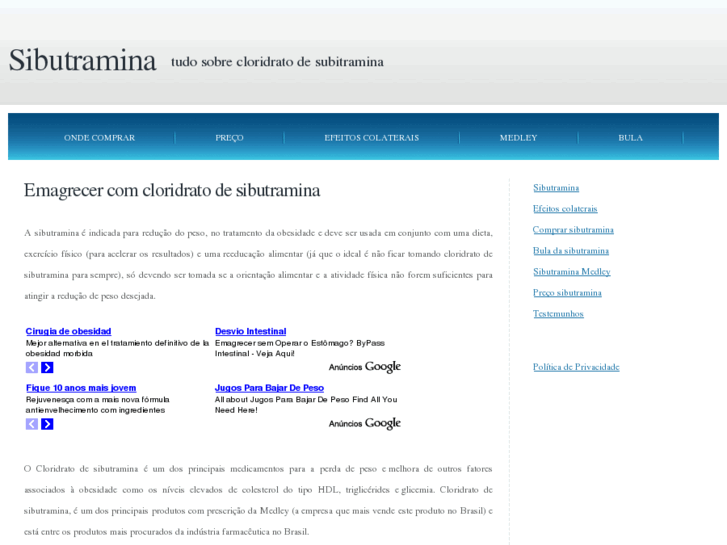Open the Testemunhos sidebar link
Viewport: 727px width, 545px height.
point(558,314)
